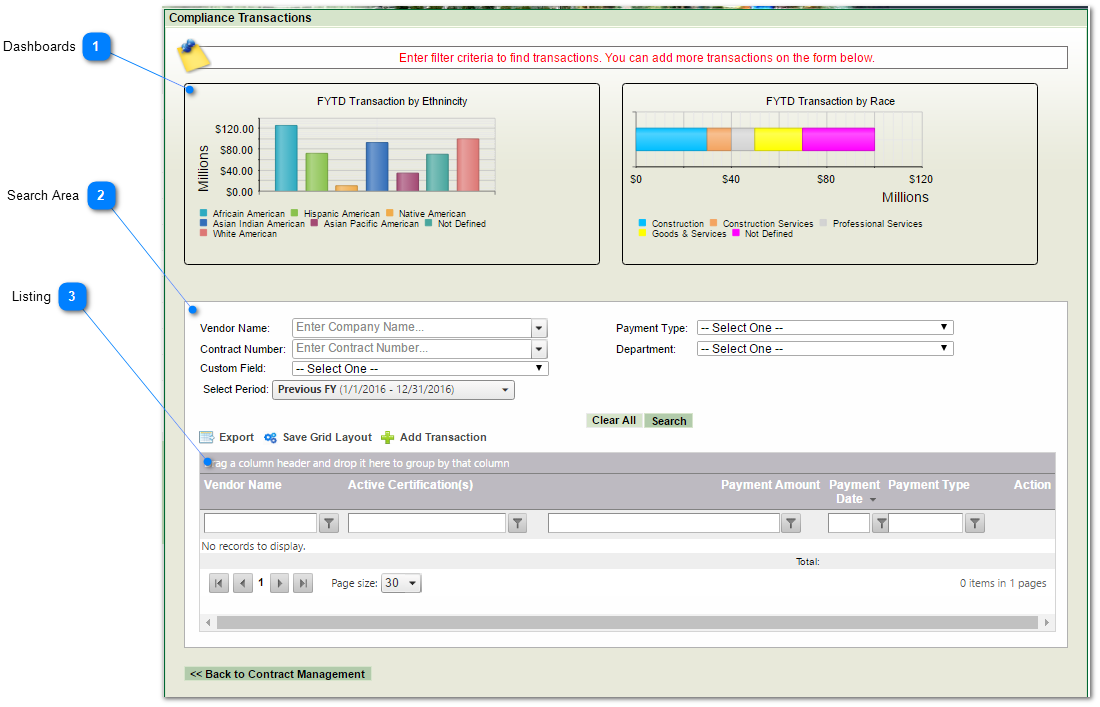The width and height of the screenshot is (1100, 707).
Task: Click Back to Contract Management button
Action: pyautogui.click(x=277, y=674)
